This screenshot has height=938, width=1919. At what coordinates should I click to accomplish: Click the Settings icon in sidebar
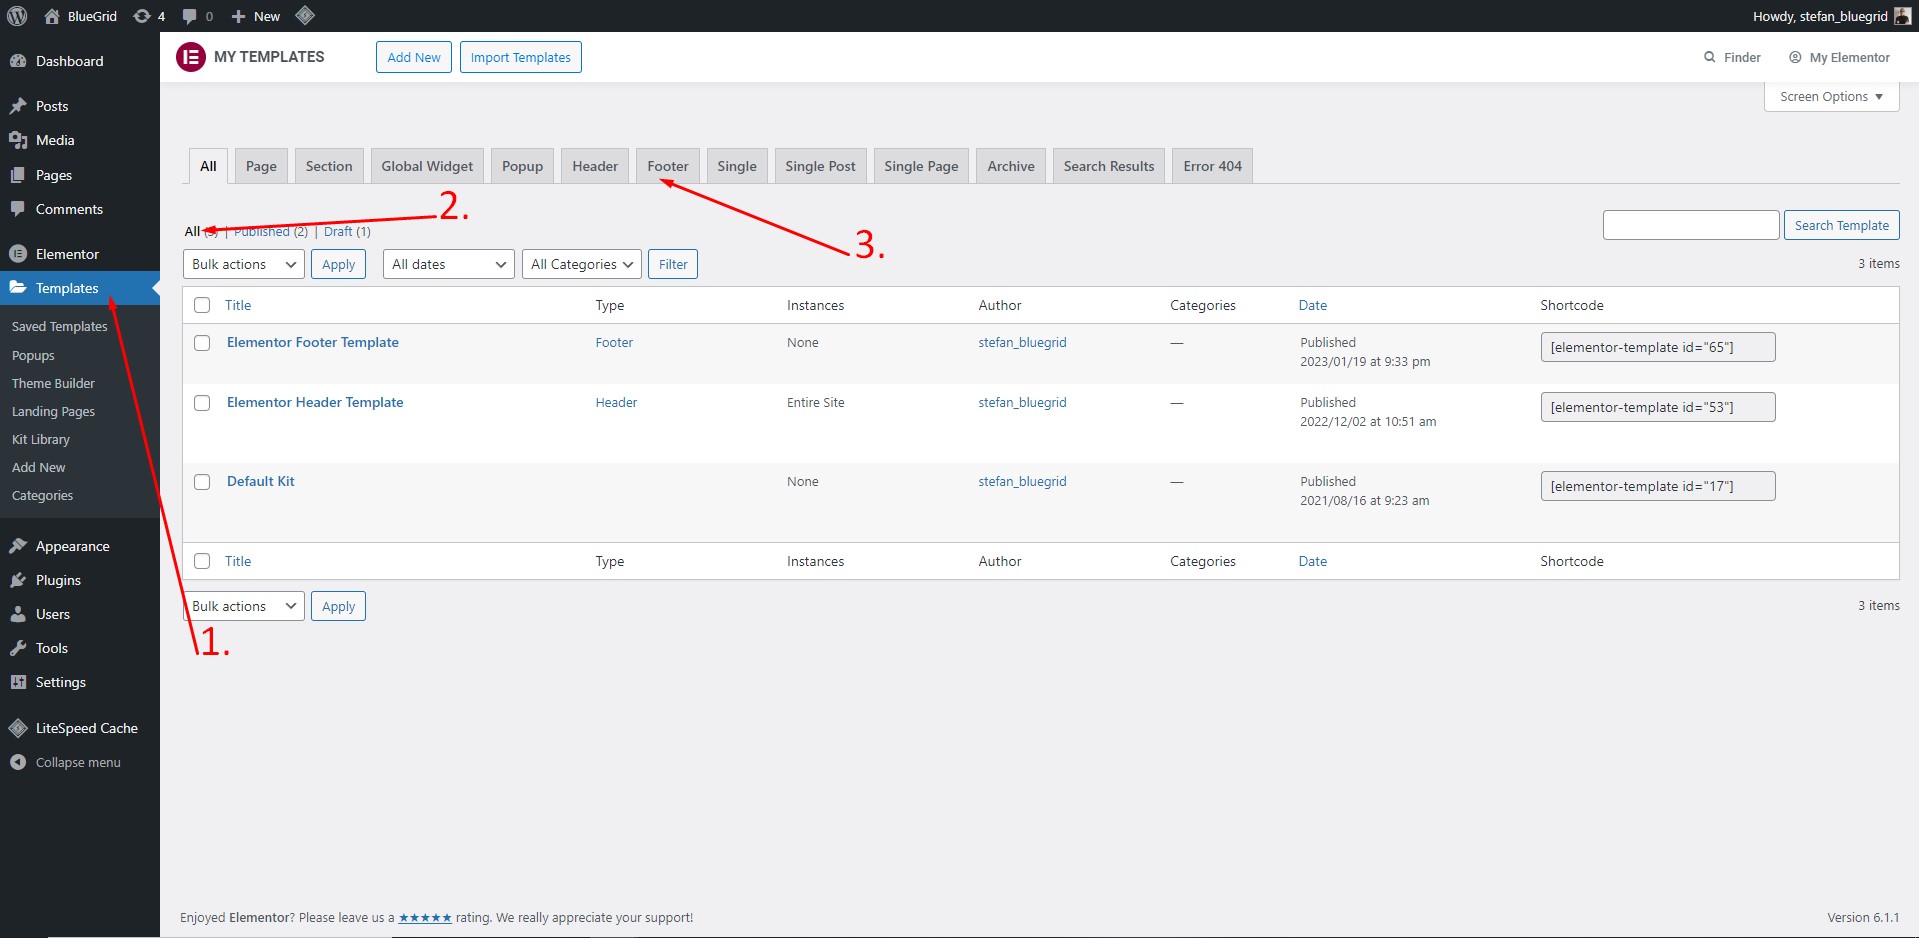18,682
